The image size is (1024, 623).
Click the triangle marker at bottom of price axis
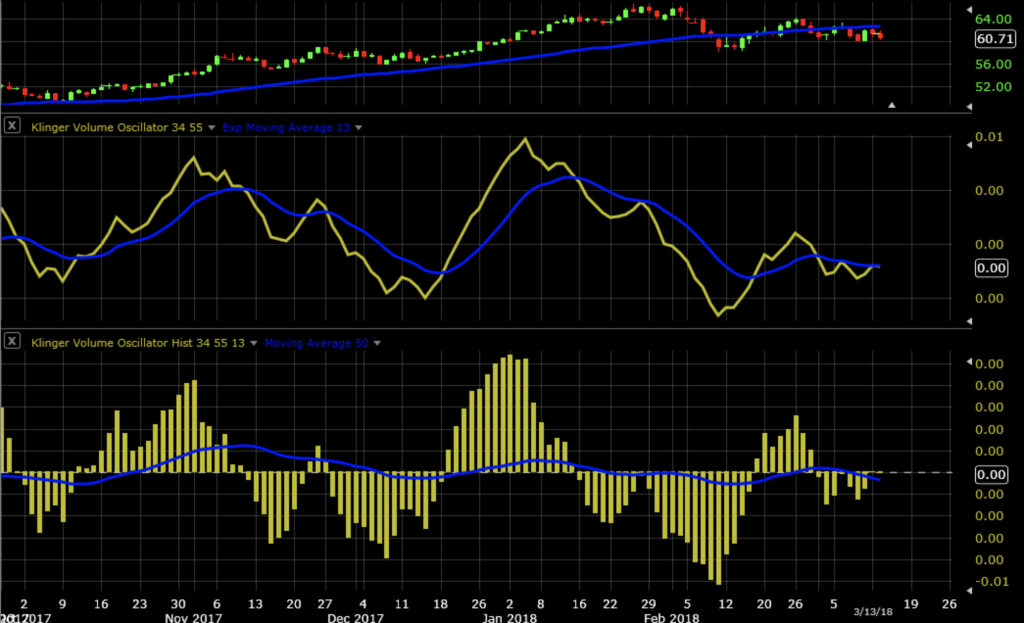pos(968,104)
